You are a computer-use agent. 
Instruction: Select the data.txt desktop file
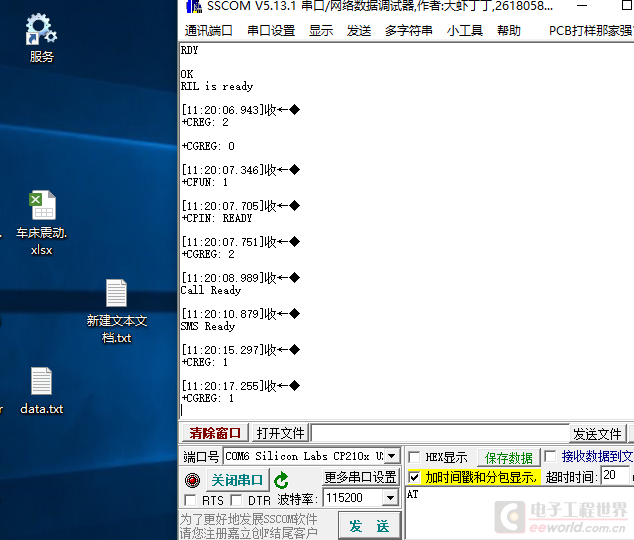click(x=41, y=391)
